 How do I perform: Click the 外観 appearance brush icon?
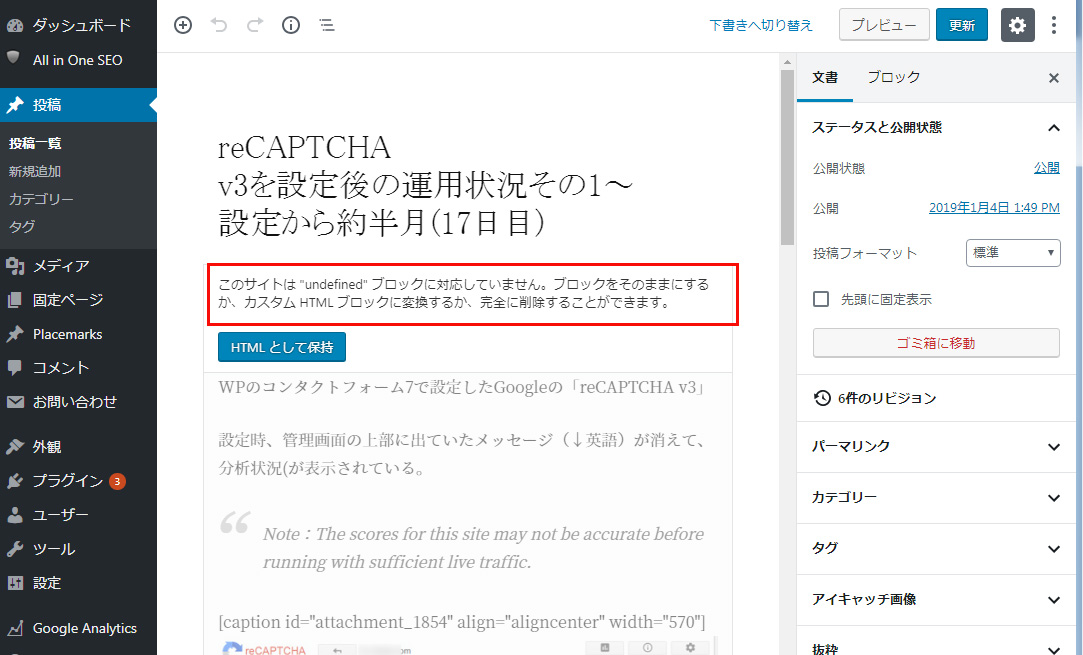point(15,446)
